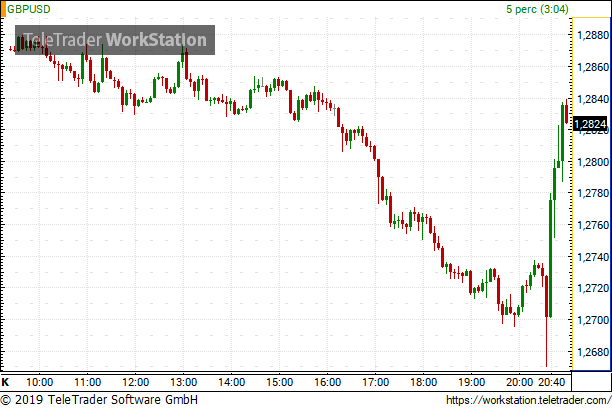Click the 17:00 time axis label
The height and width of the screenshot is (409, 612).
click(375, 382)
